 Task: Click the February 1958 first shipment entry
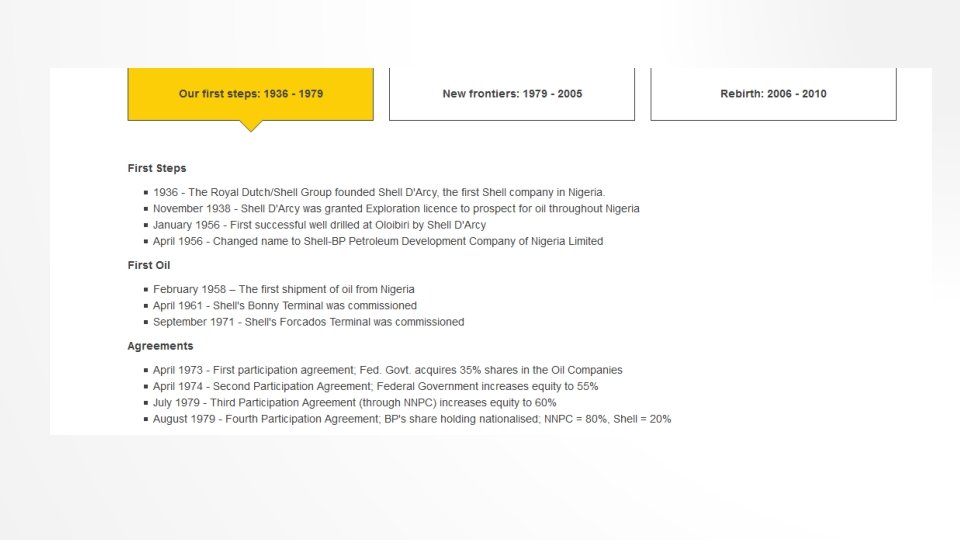[x=283, y=289]
